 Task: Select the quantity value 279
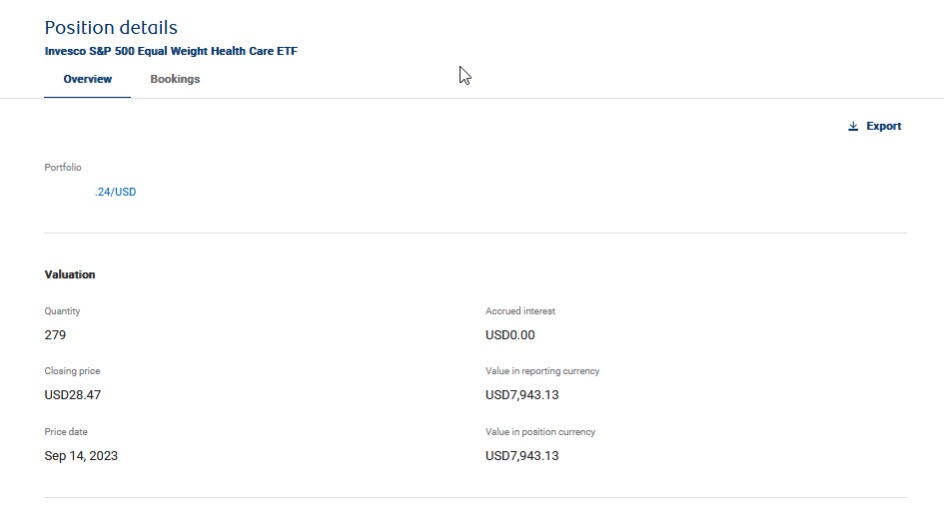pyautogui.click(x=55, y=335)
